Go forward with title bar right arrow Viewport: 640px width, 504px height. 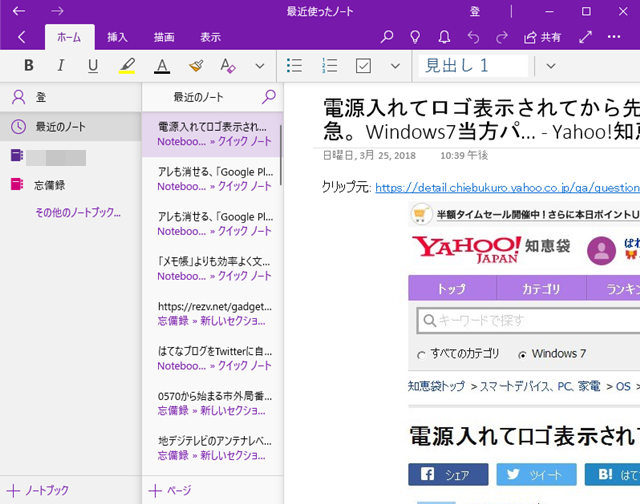click(x=57, y=11)
